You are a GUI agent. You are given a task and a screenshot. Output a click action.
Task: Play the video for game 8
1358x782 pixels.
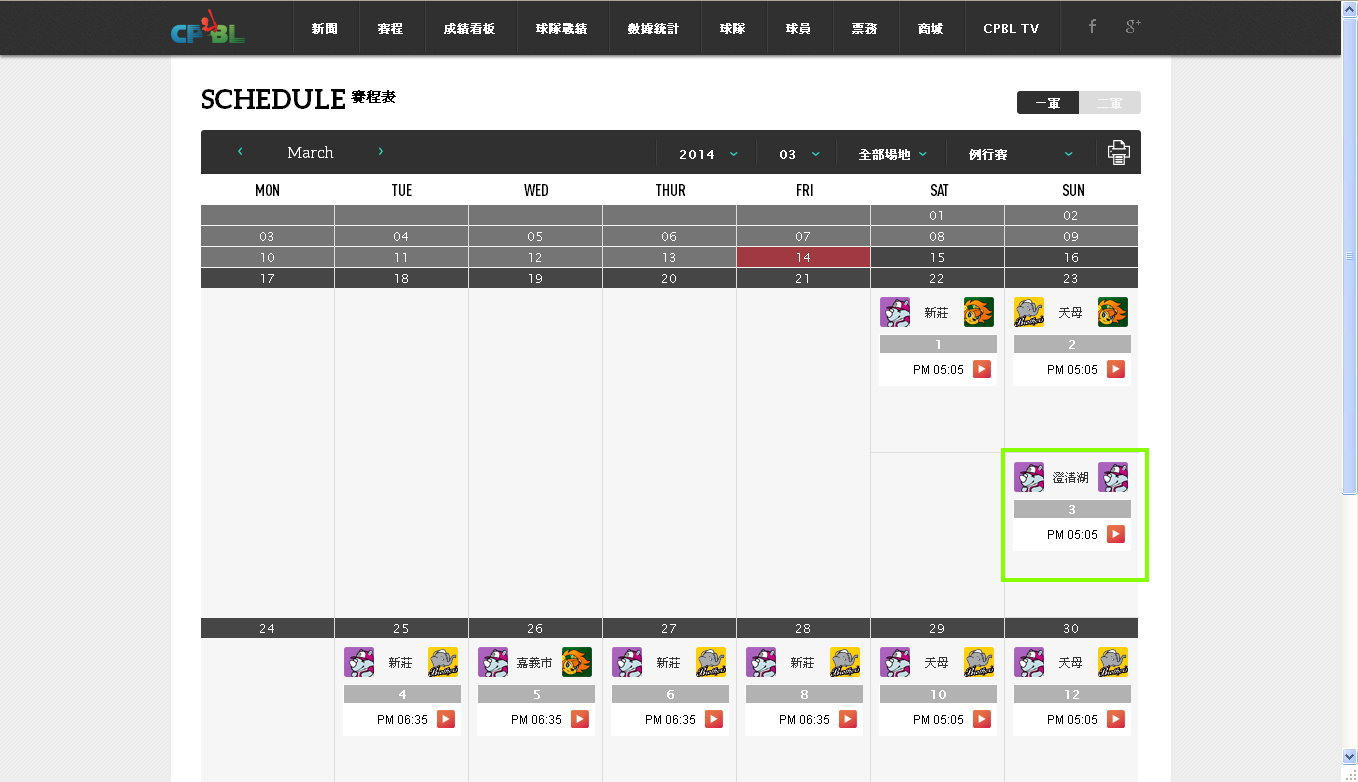point(848,719)
